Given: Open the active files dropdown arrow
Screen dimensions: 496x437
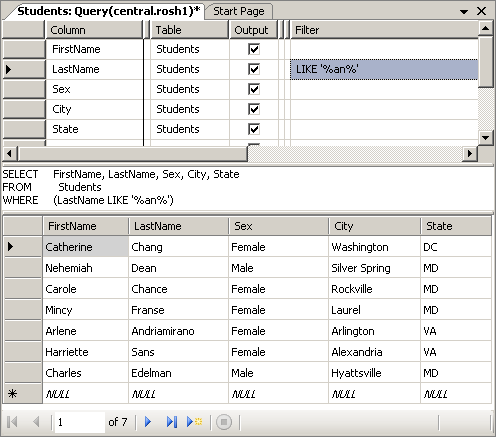Looking at the screenshot, I should pos(464,12).
